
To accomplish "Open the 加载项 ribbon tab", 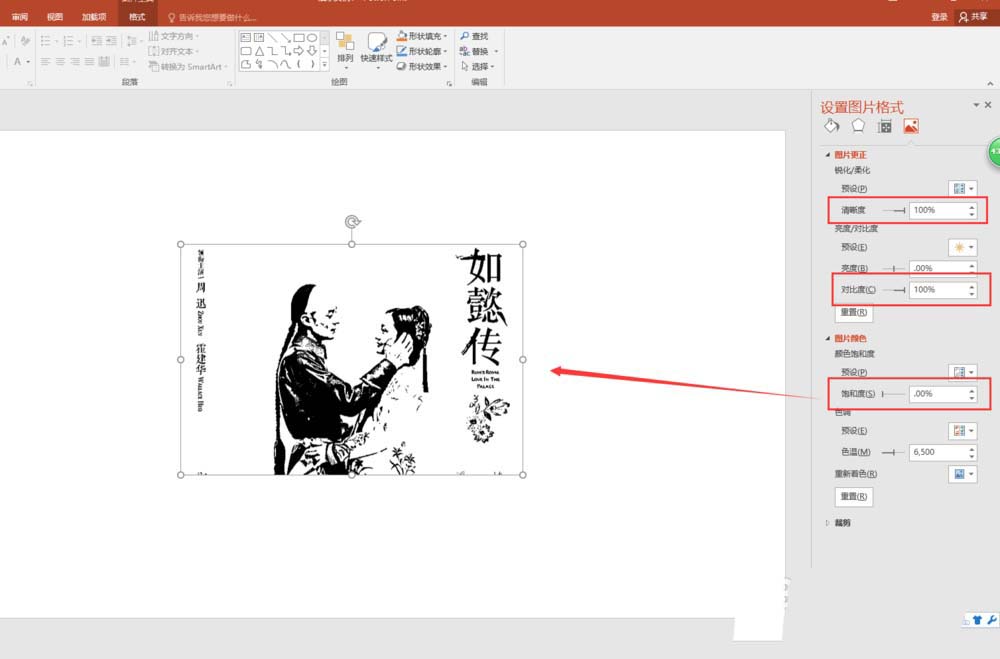I will [94, 17].
